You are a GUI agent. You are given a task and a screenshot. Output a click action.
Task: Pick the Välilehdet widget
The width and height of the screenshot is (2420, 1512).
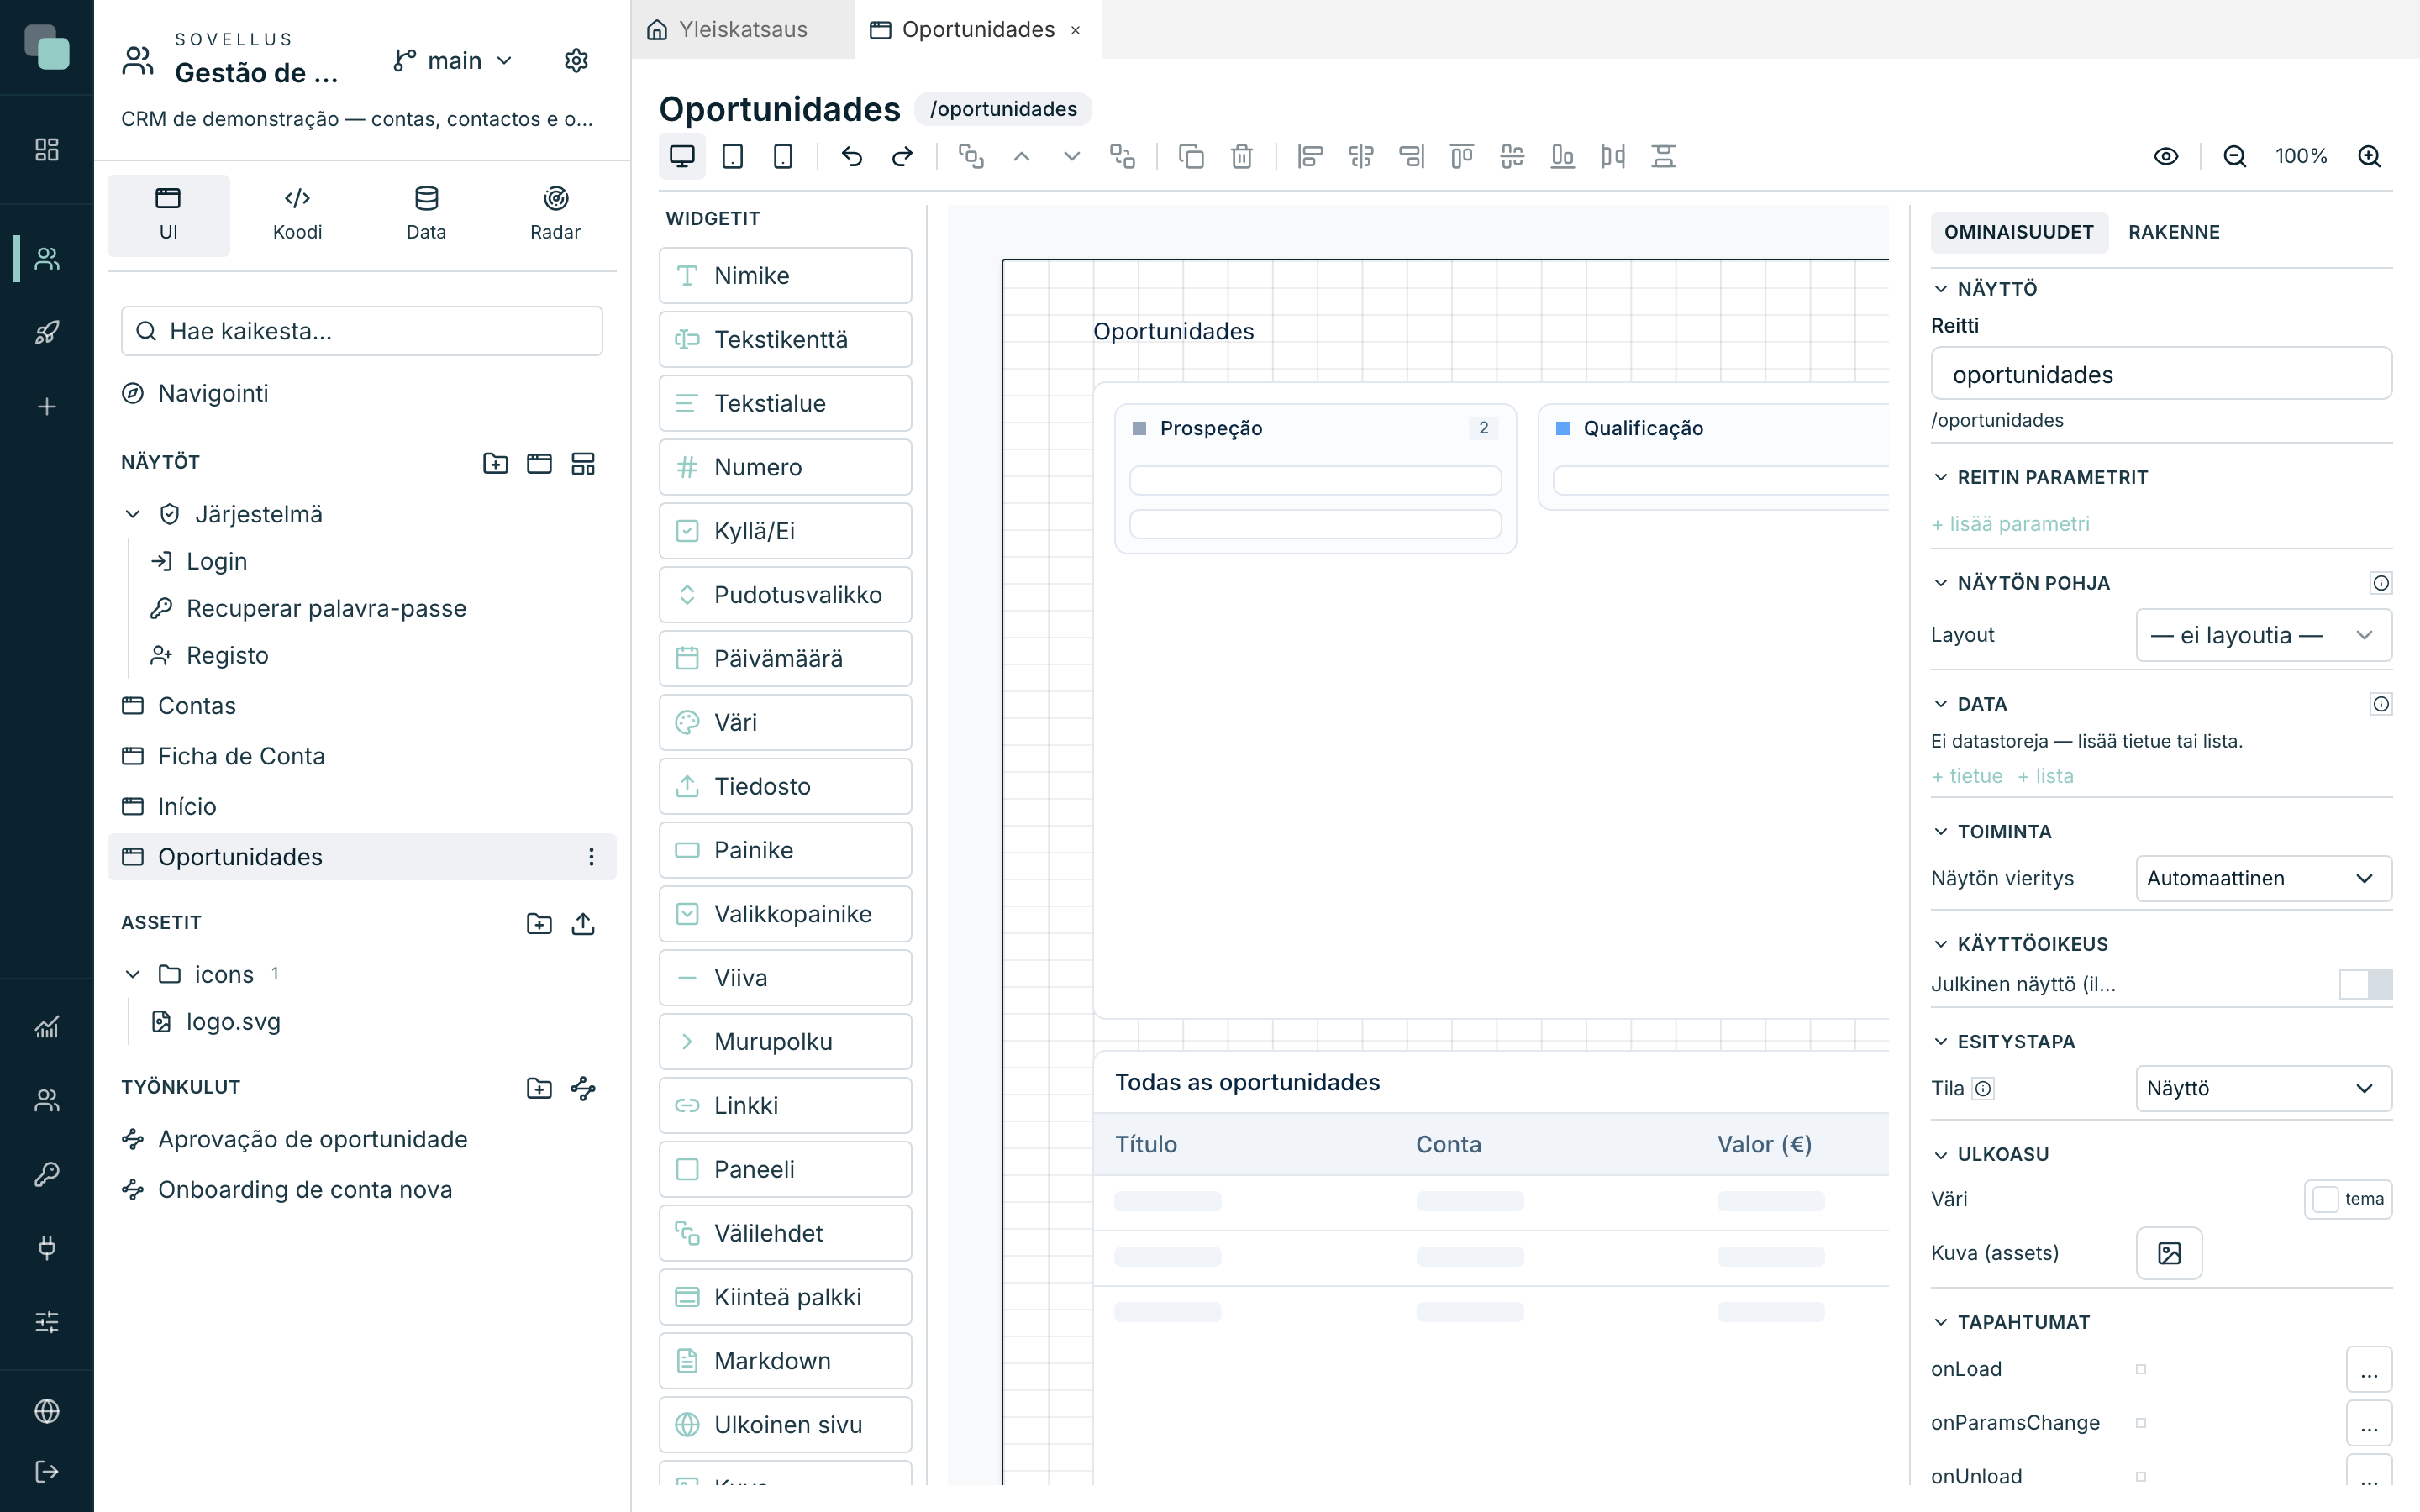coord(785,1233)
